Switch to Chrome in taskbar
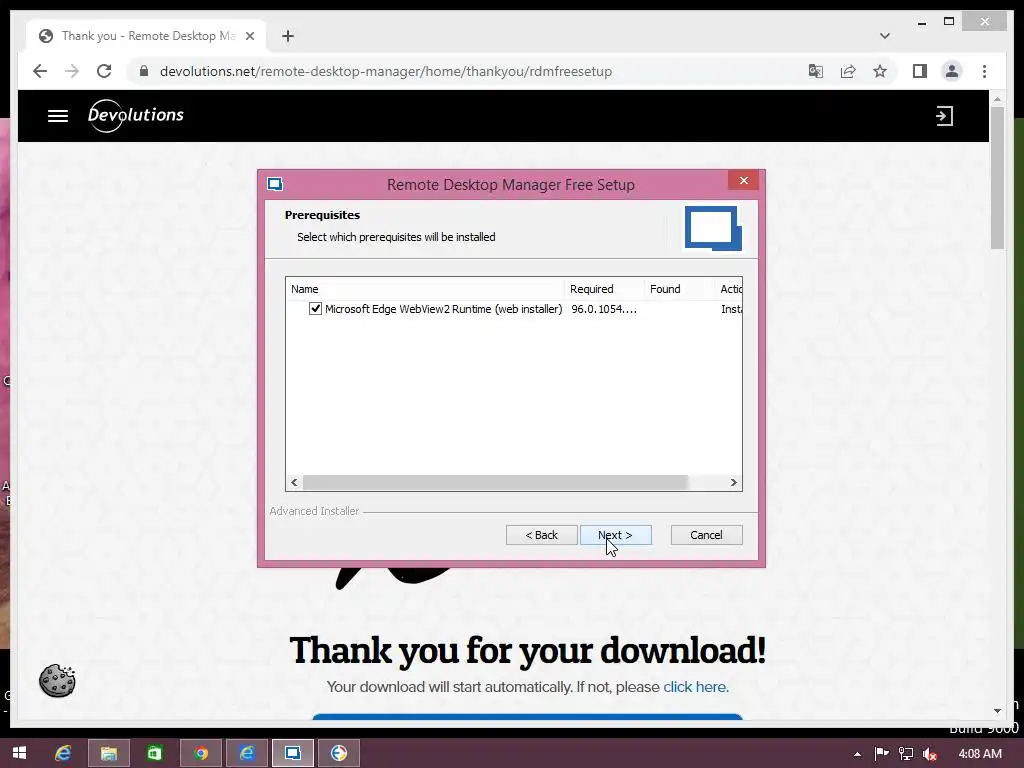The height and width of the screenshot is (768, 1024). click(x=200, y=753)
